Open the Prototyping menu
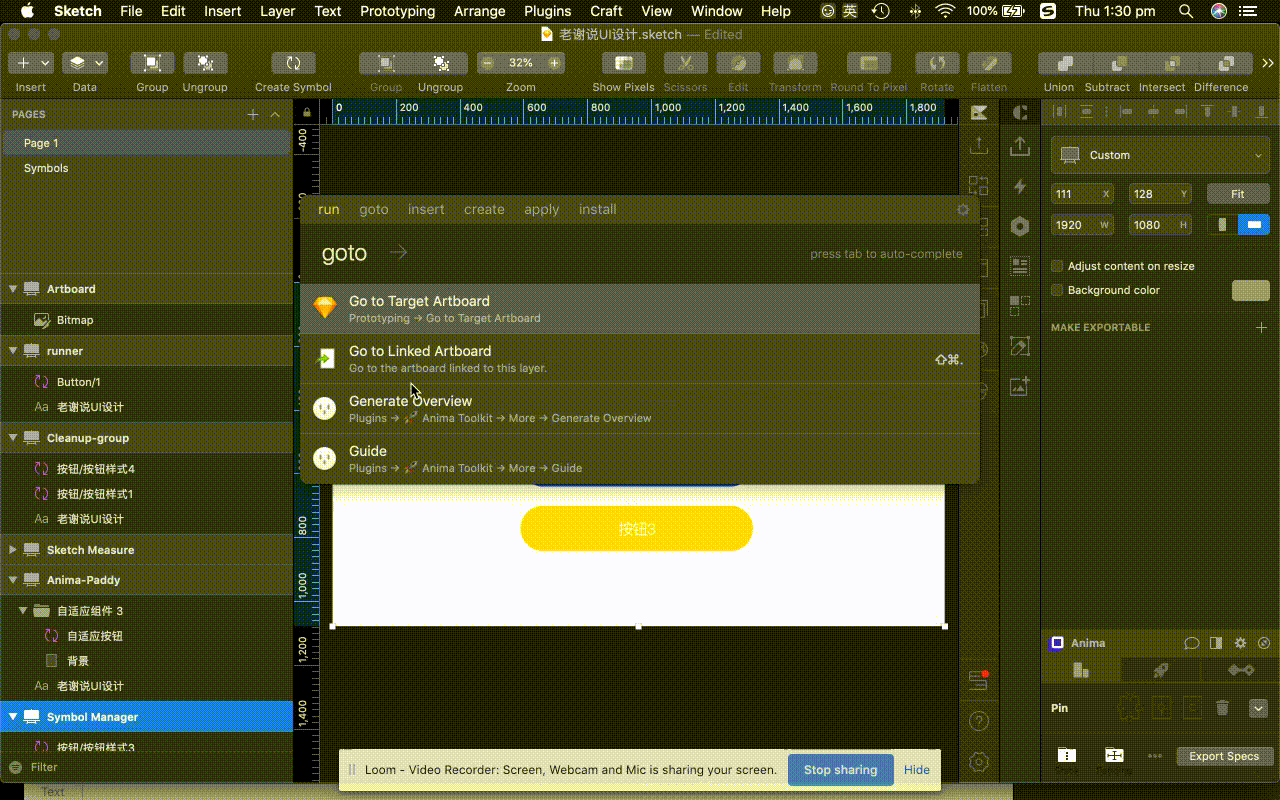The width and height of the screenshot is (1280, 800). [398, 11]
